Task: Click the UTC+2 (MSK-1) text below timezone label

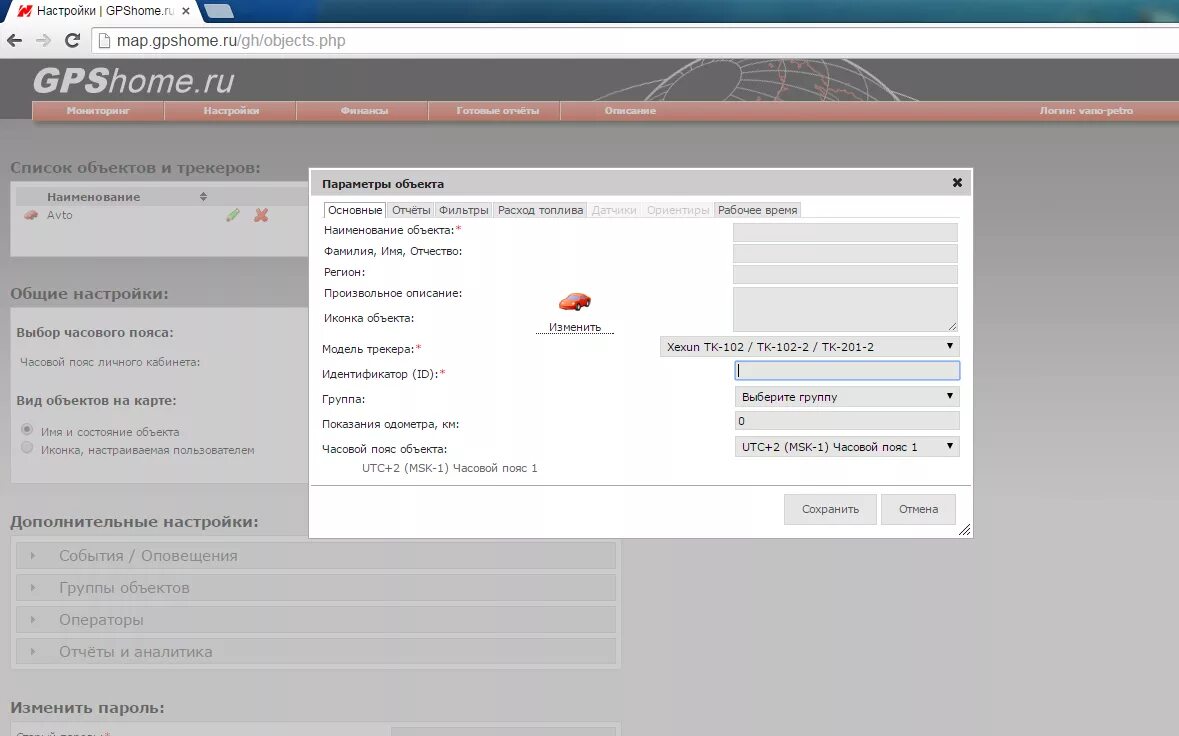Action: coord(450,468)
